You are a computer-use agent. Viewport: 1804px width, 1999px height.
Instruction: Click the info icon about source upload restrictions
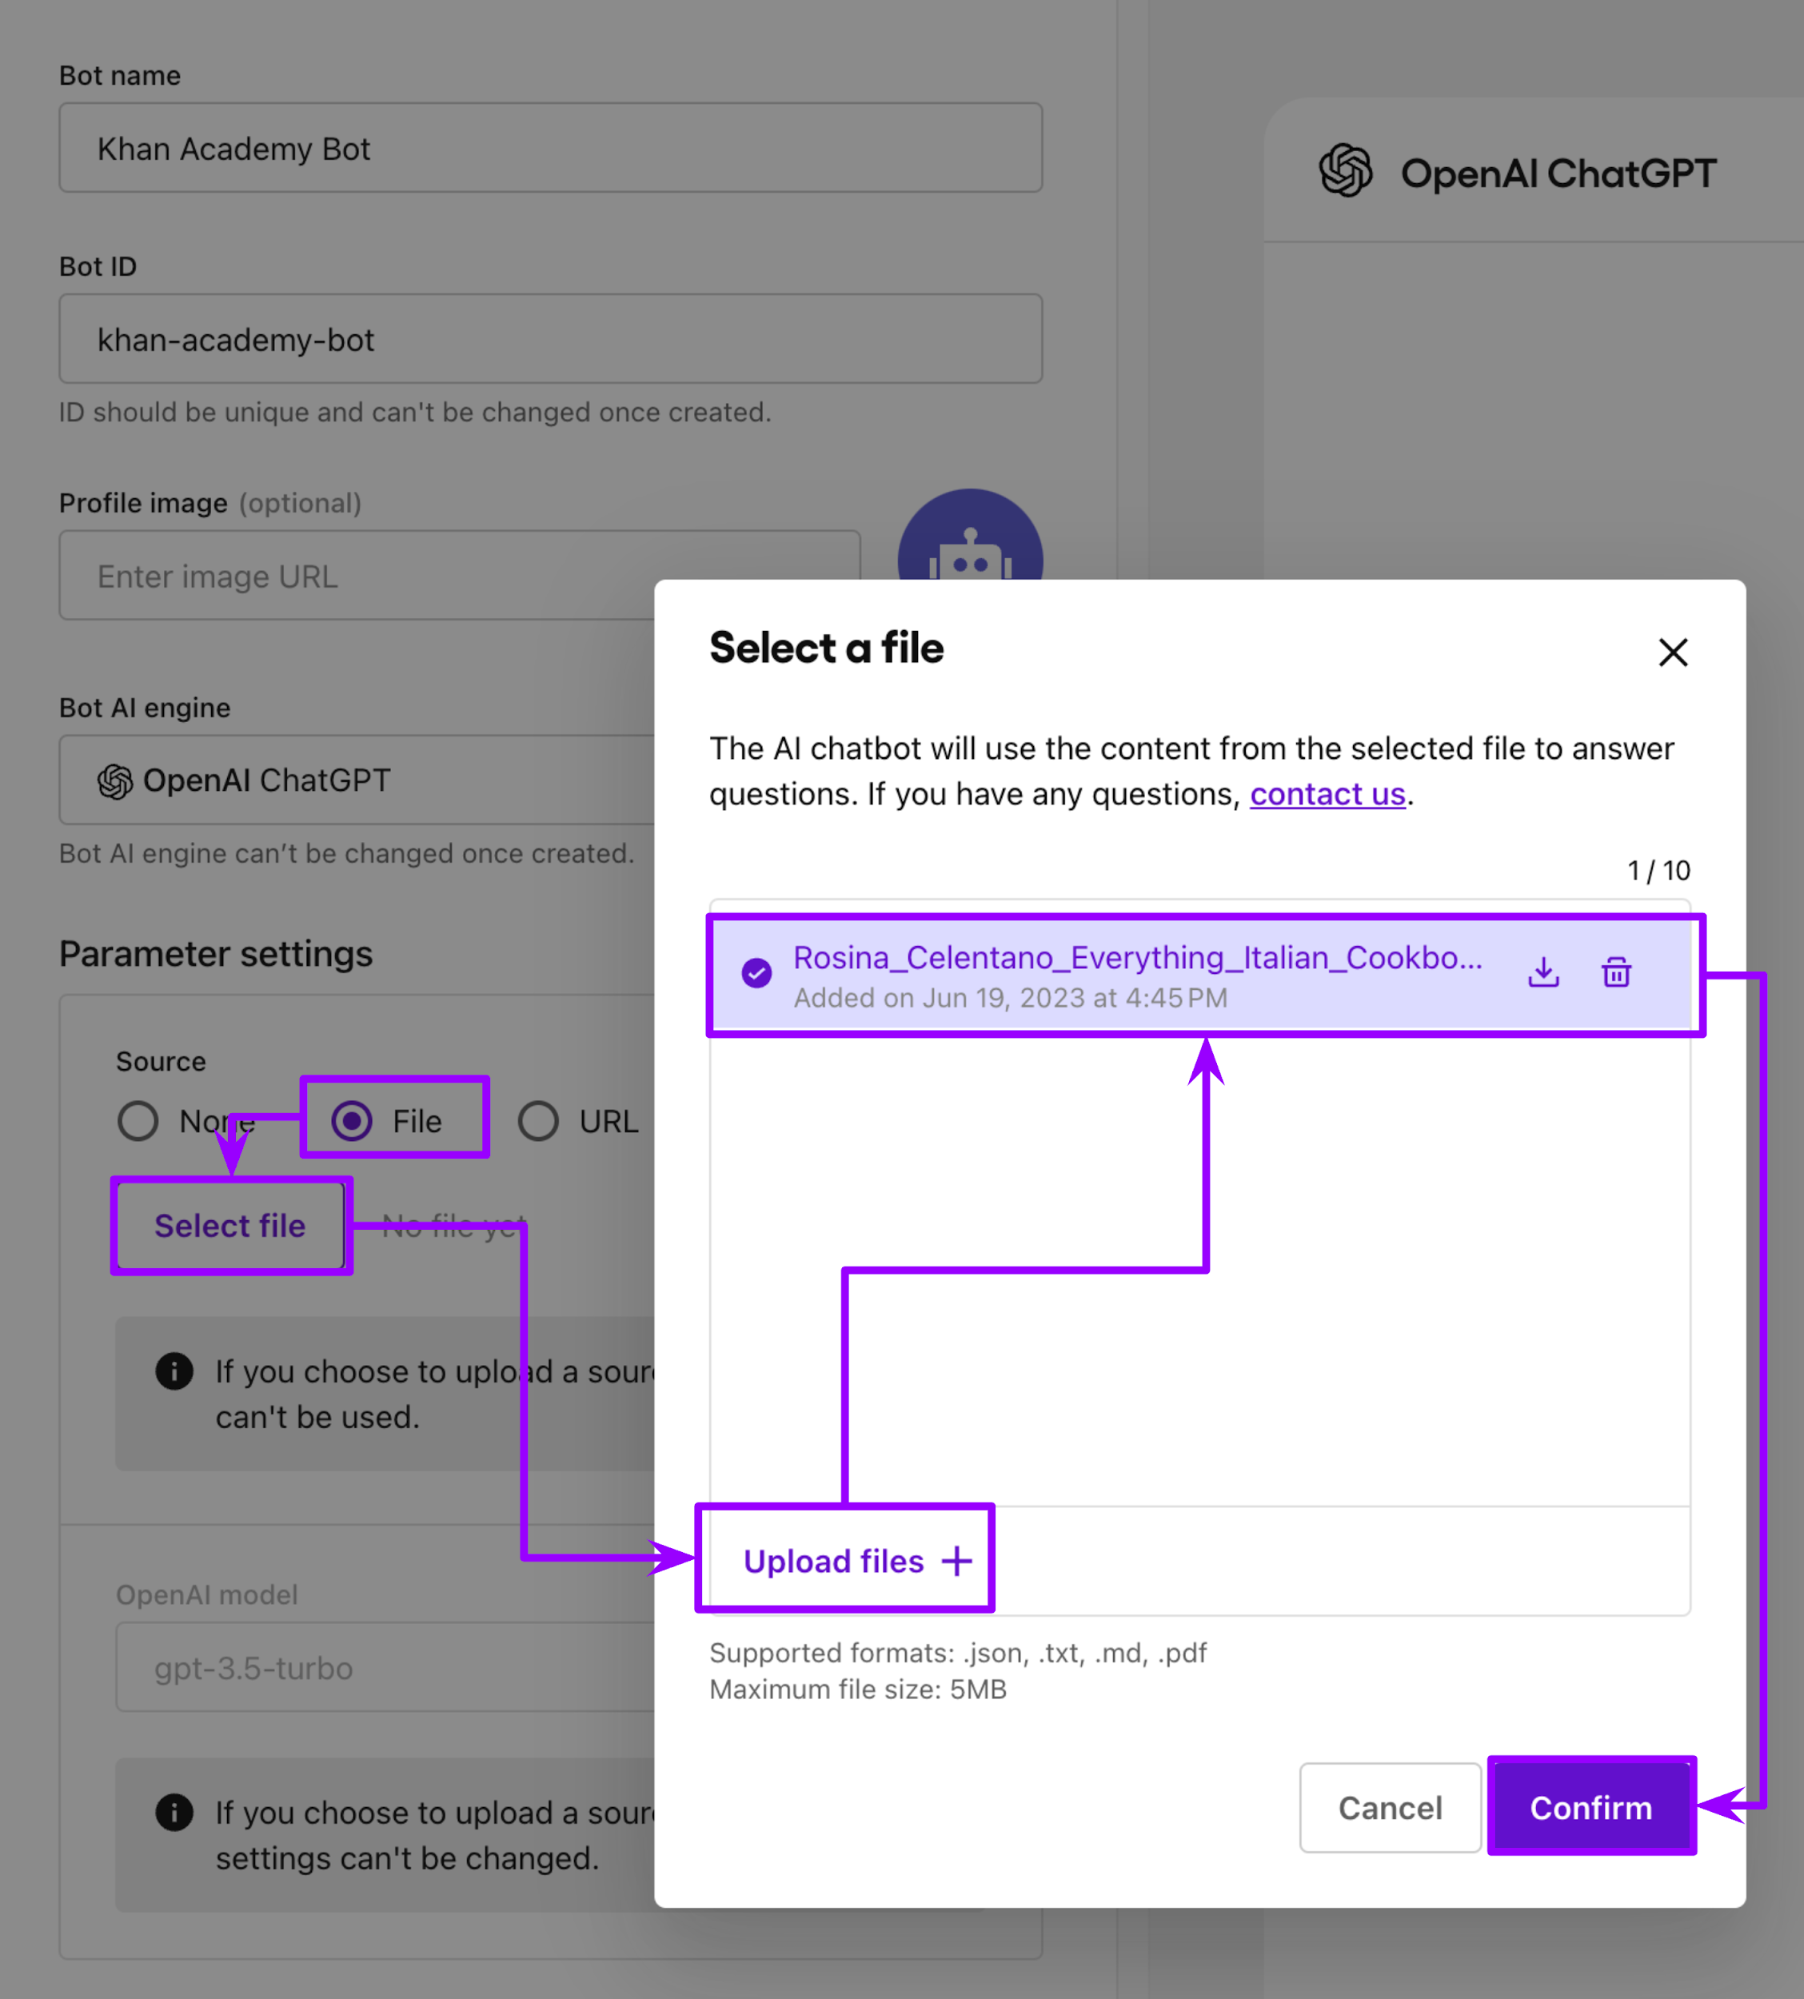pos(173,1371)
